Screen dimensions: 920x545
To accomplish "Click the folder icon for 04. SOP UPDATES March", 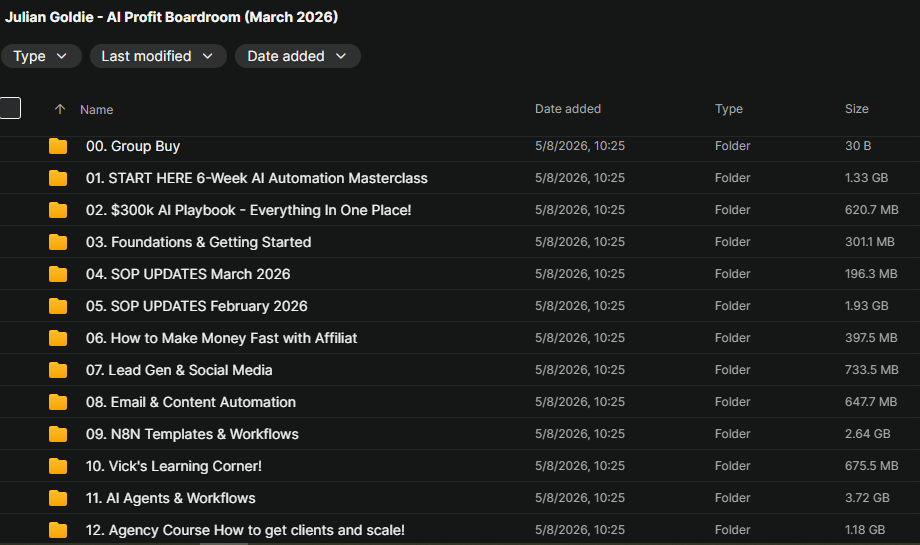I will pyautogui.click(x=58, y=274).
